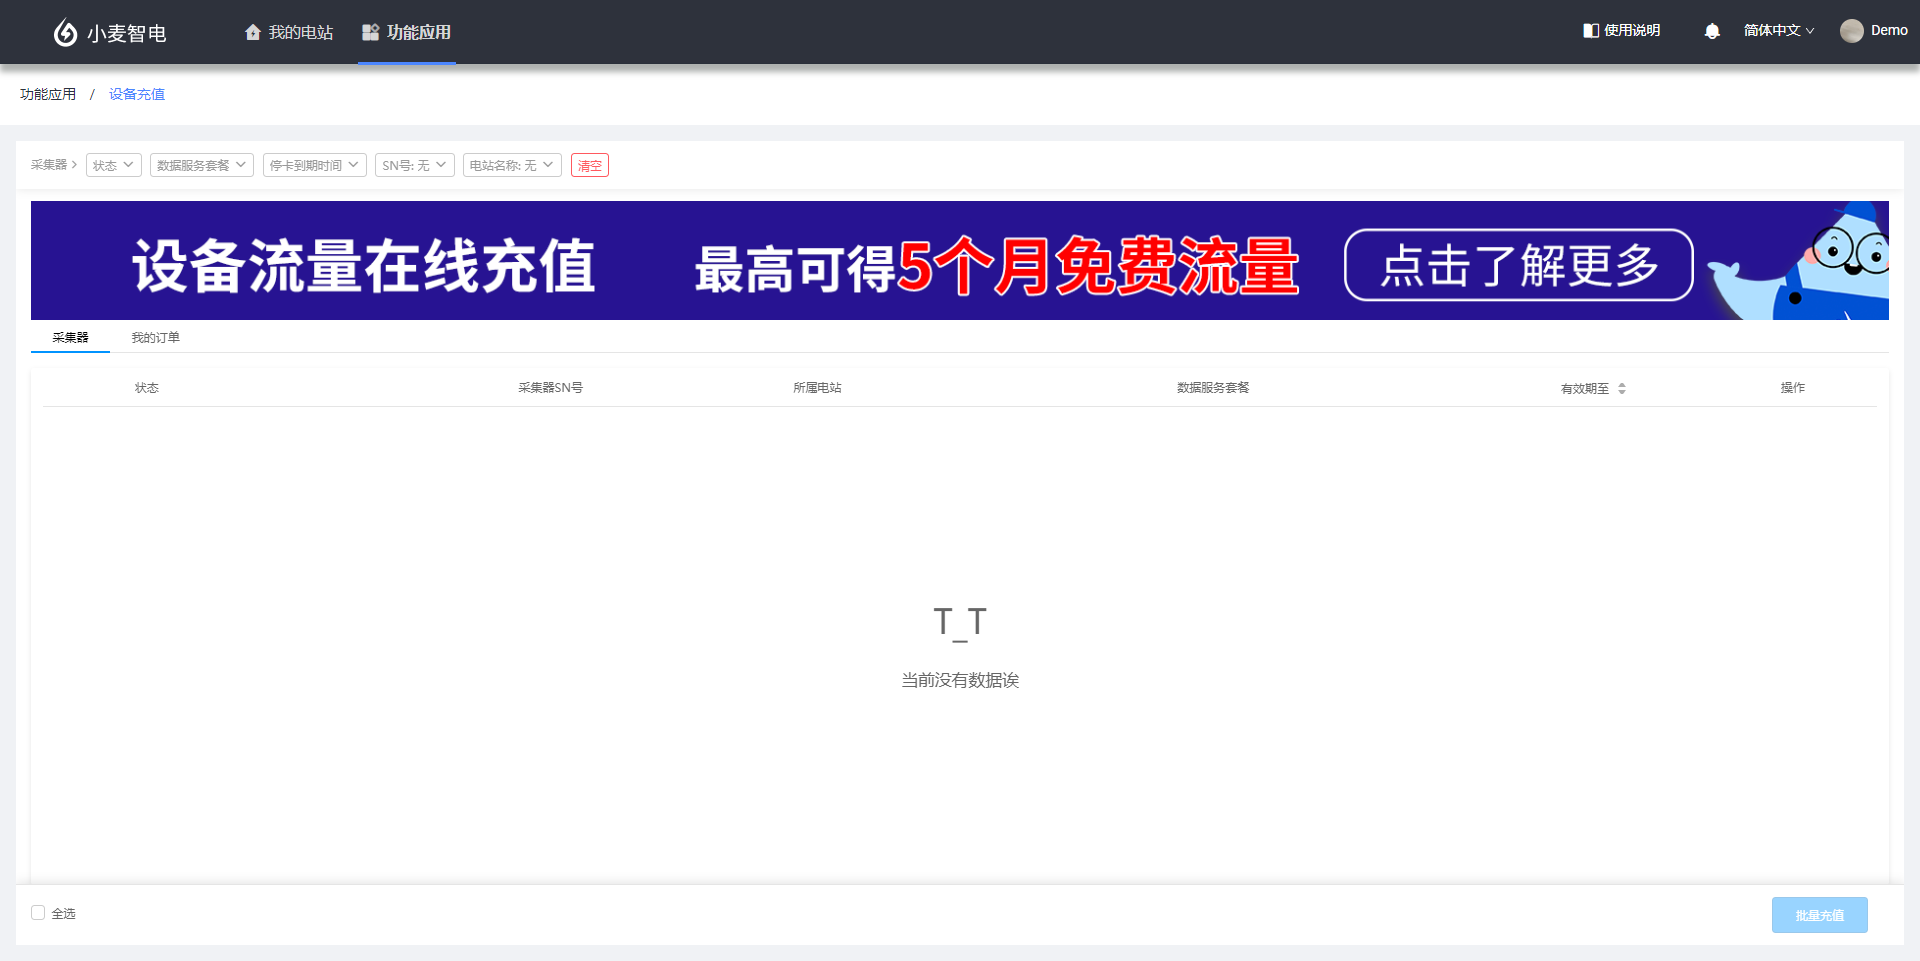Sort by 有效期至 column arrows
The height and width of the screenshot is (961, 1920).
pyautogui.click(x=1622, y=388)
